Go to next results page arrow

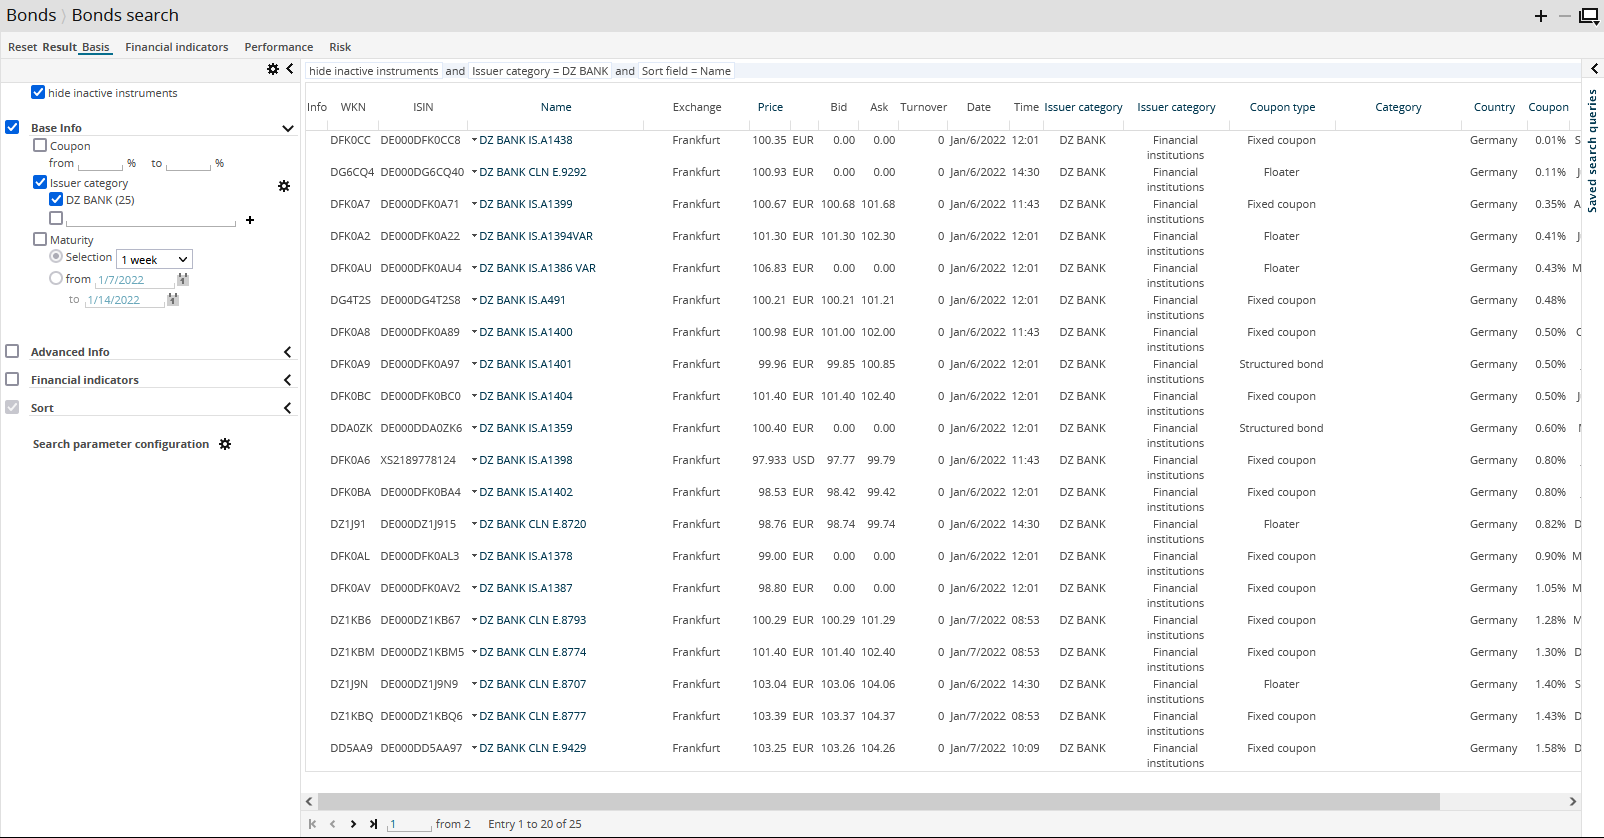click(x=353, y=824)
